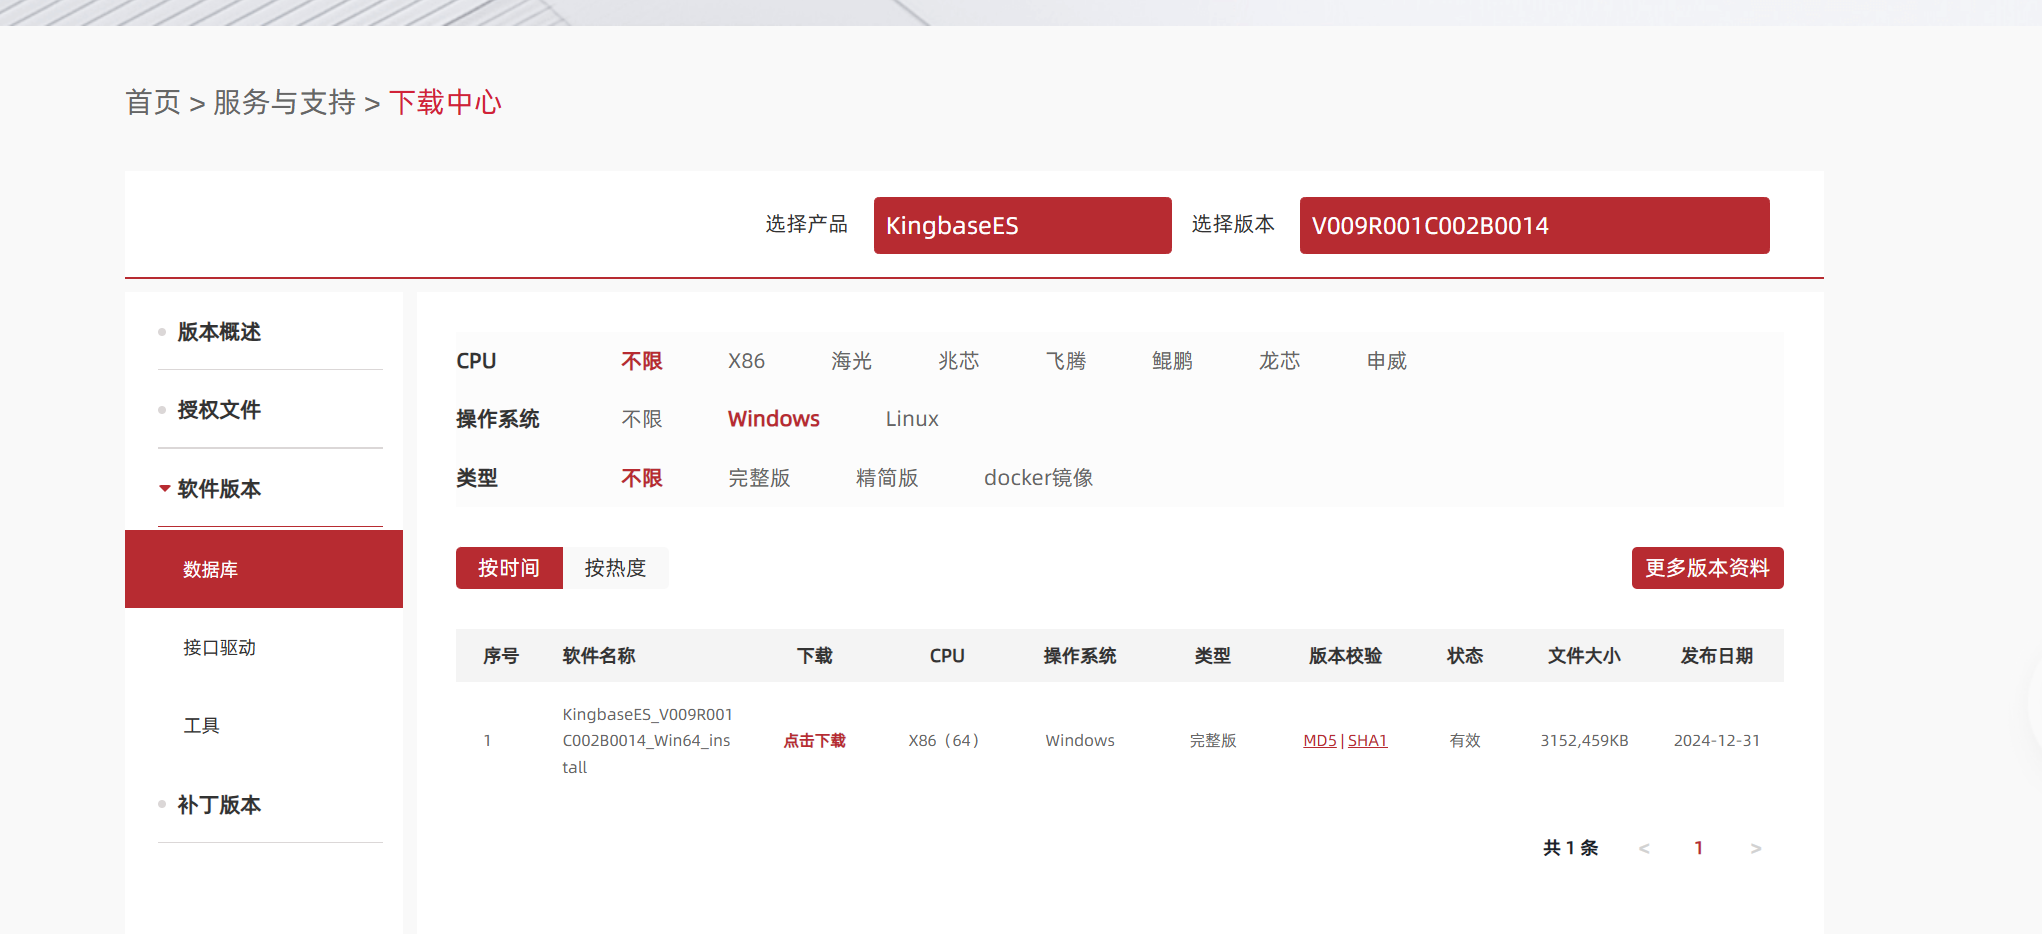The image size is (2042, 934).
Task: Click the 文件大小 column header
Action: tap(1584, 656)
